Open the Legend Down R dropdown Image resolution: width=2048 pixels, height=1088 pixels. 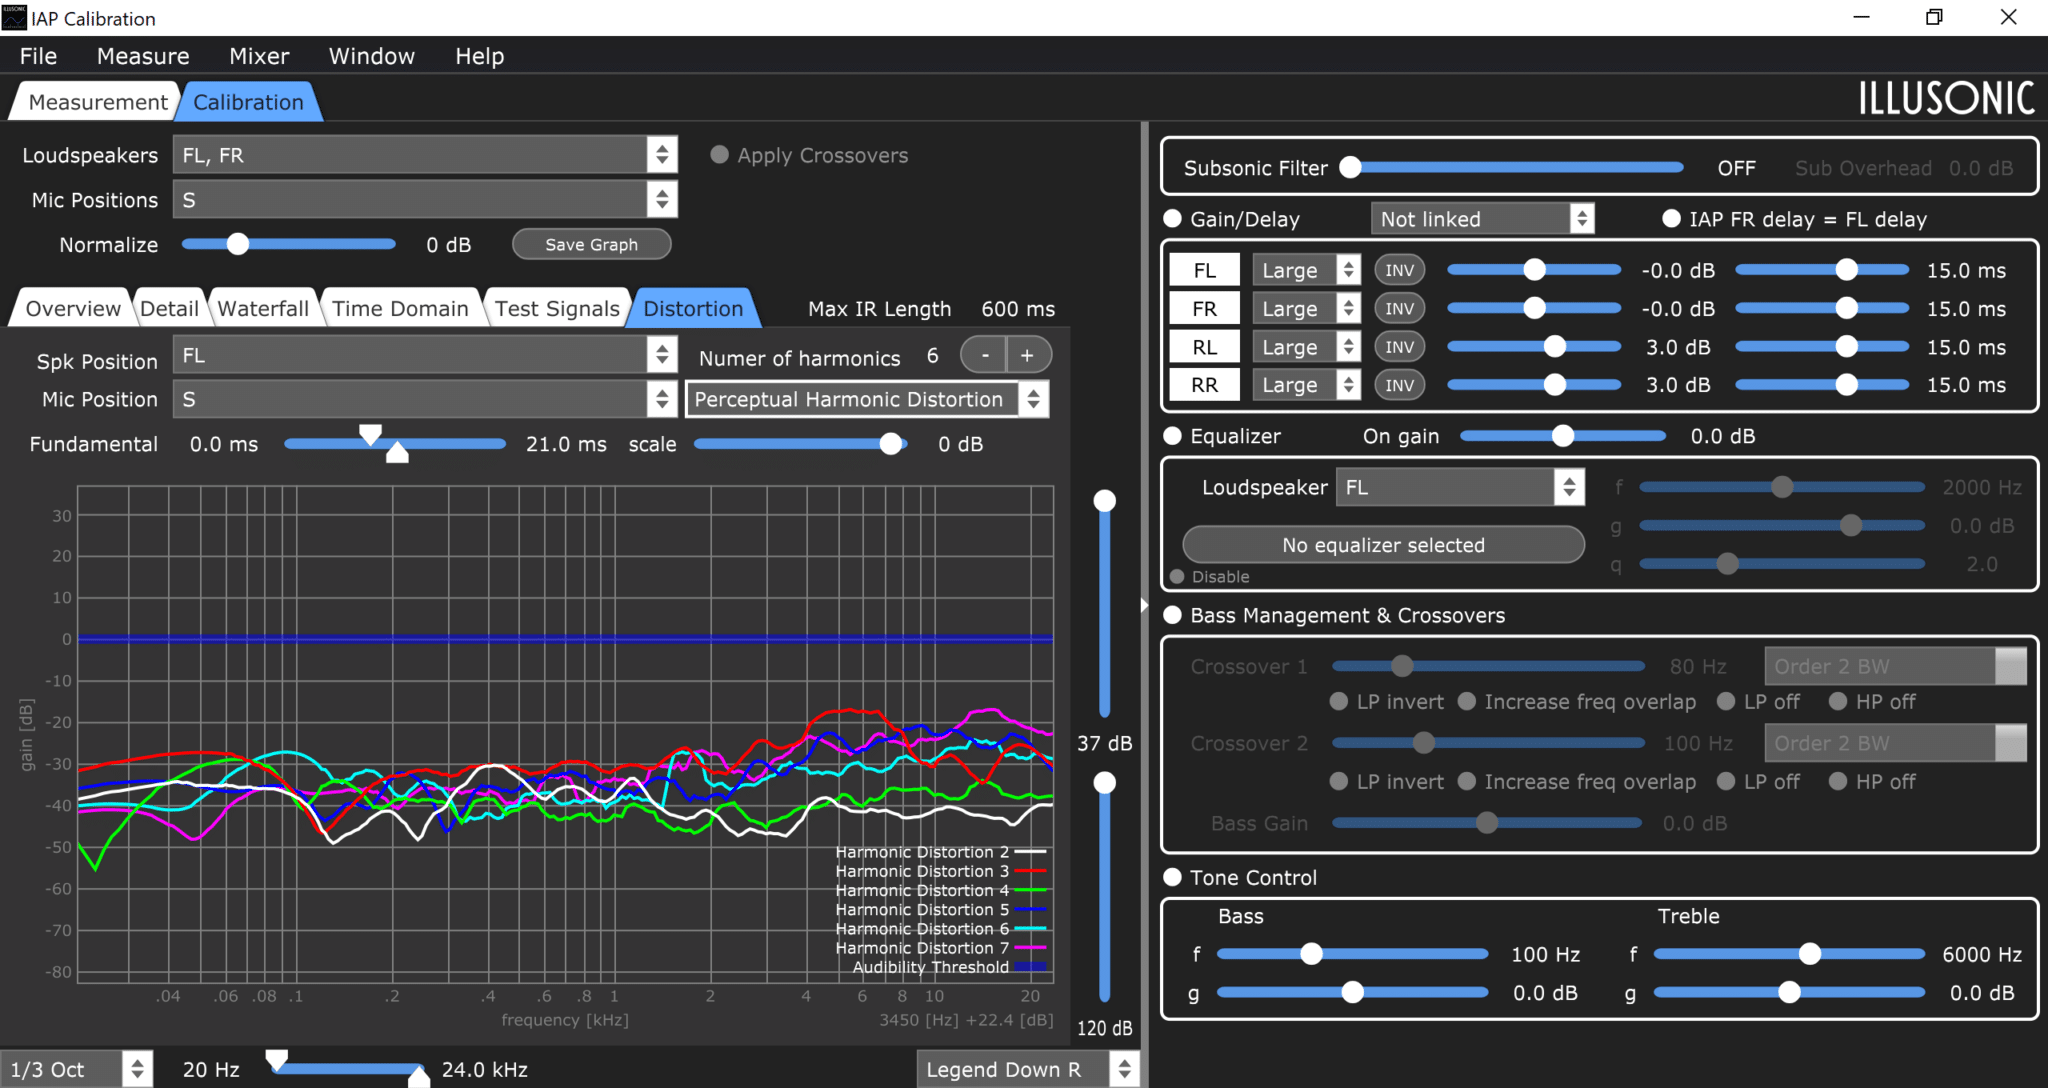coord(1028,1069)
